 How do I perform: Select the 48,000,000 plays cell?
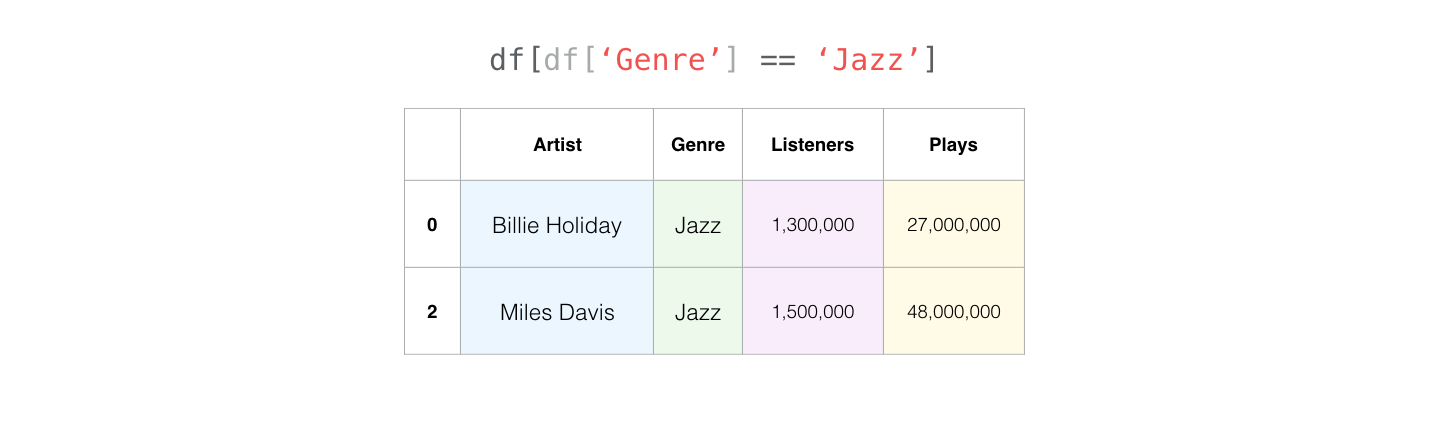(954, 312)
